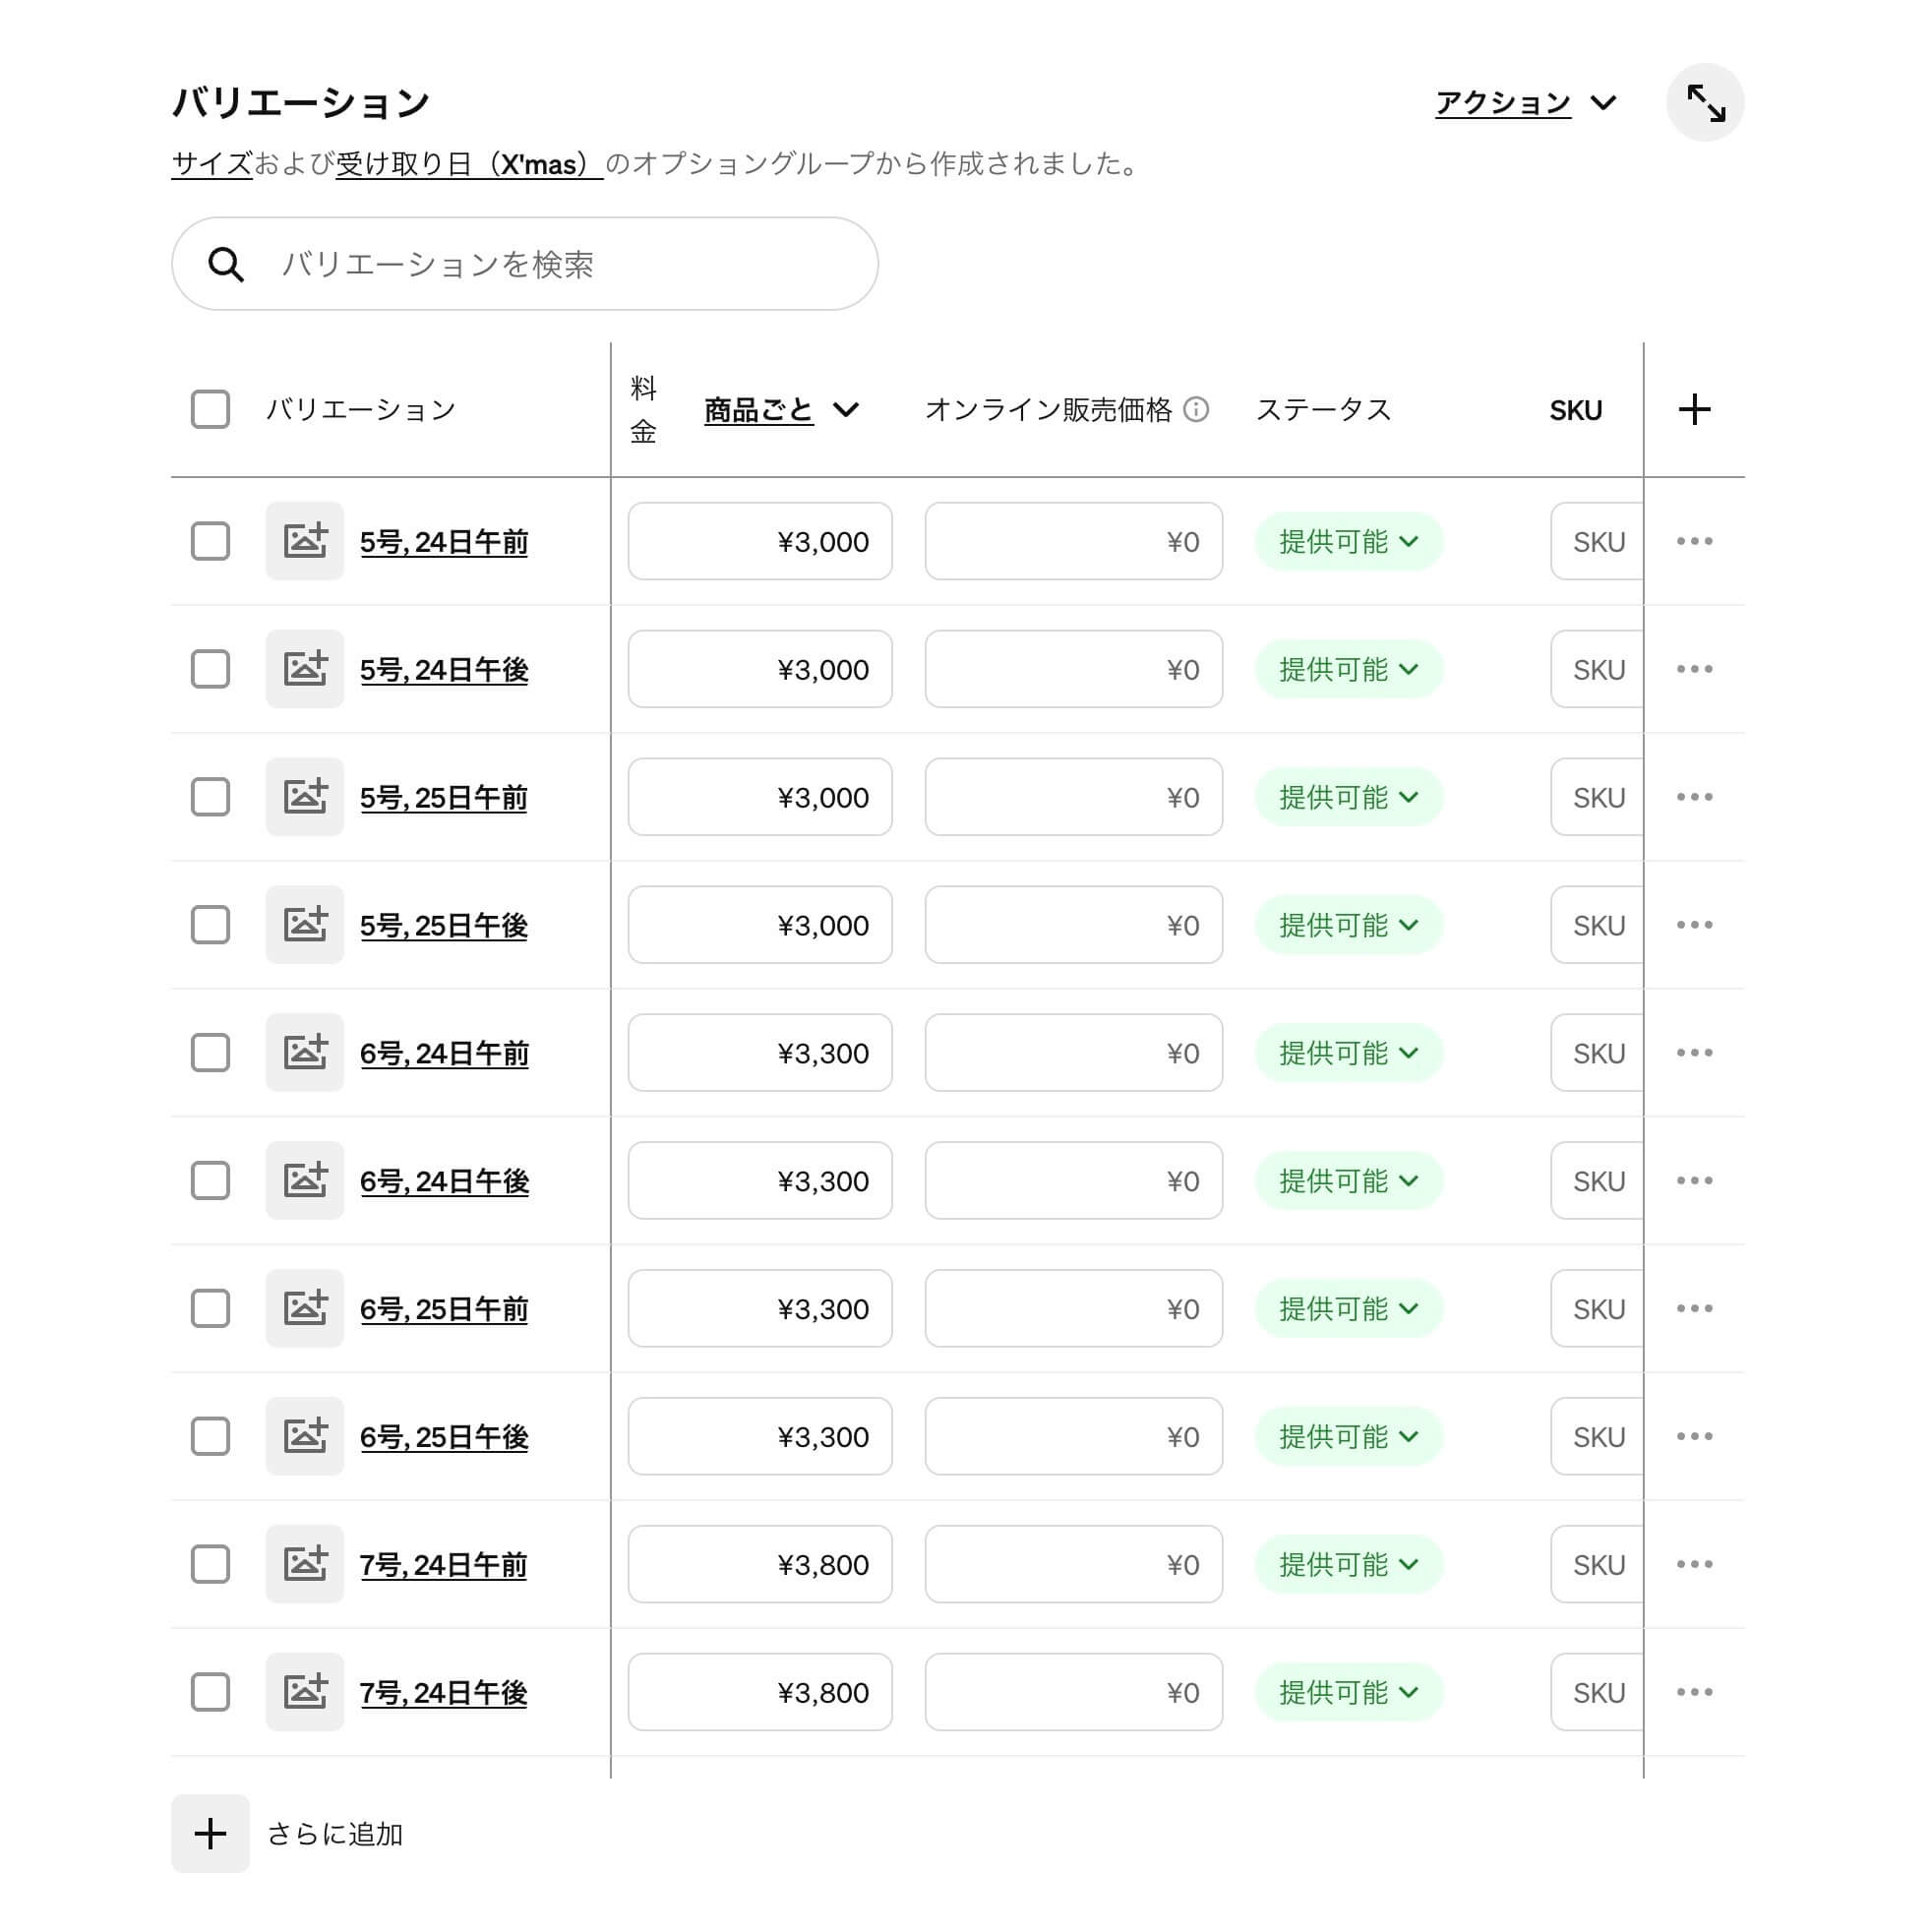Open more options for 5号, 24日午前 row
Image resolution: width=1932 pixels, height=1932 pixels.
click(x=1694, y=541)
